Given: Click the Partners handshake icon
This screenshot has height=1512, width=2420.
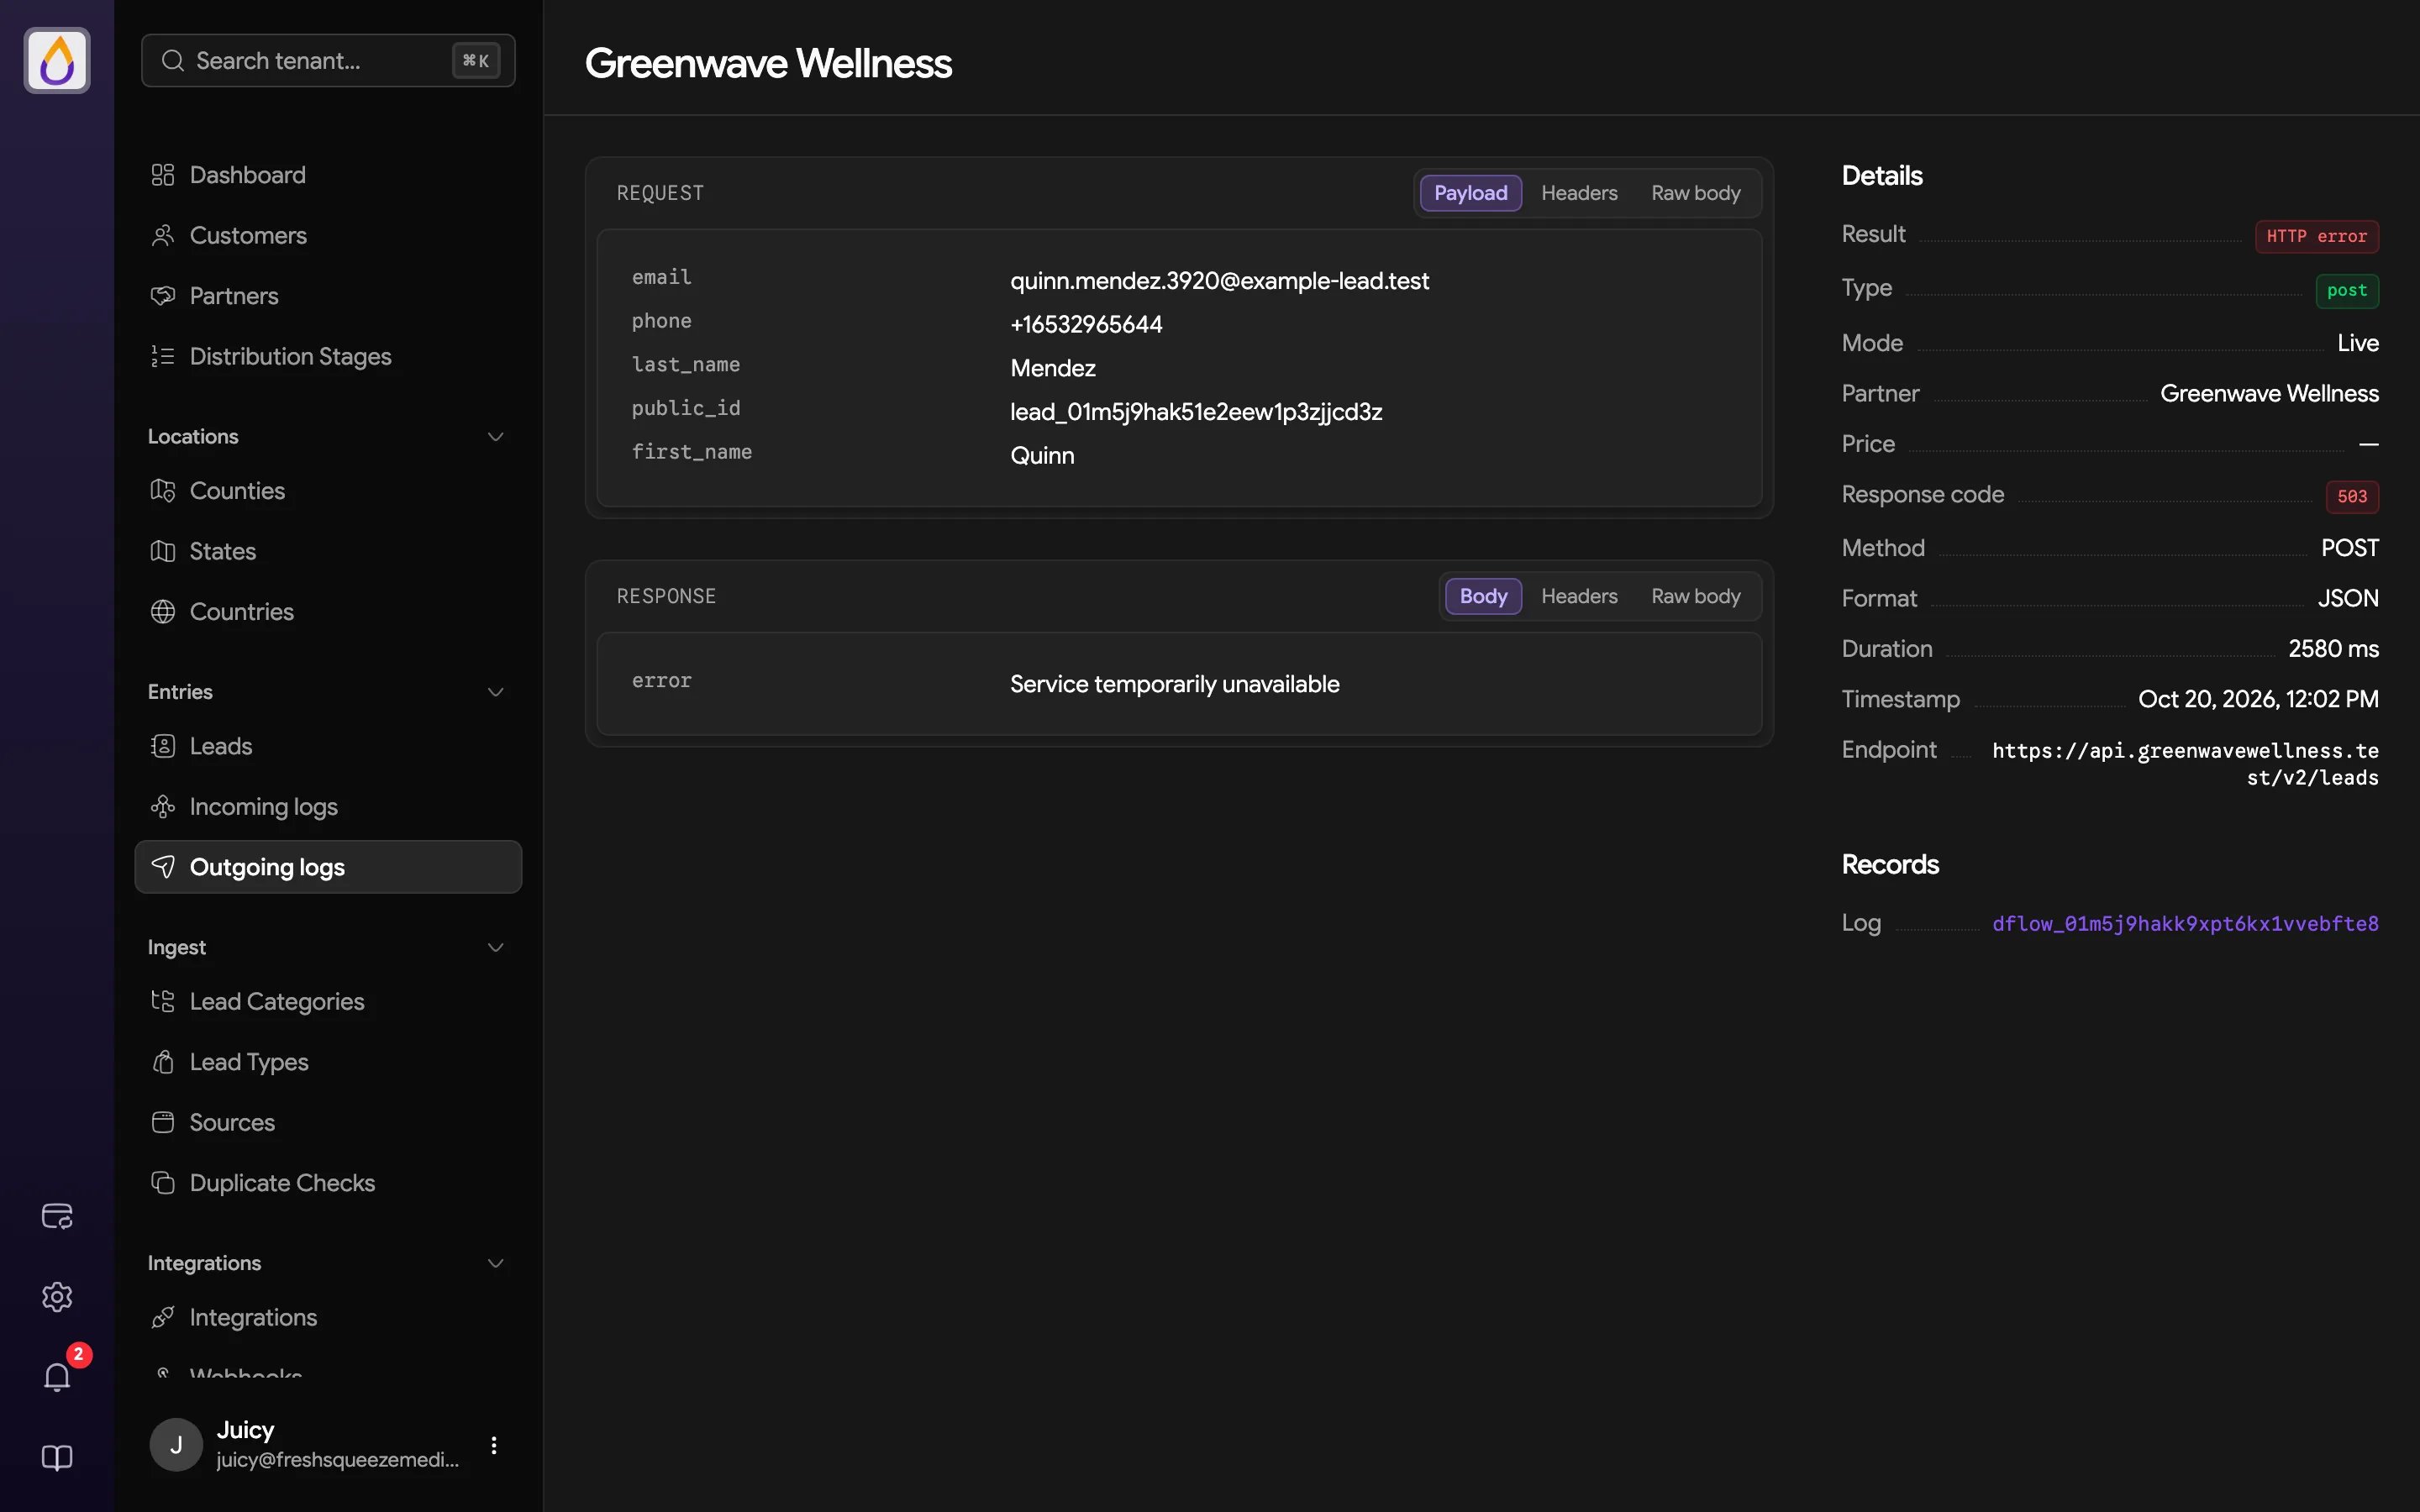Looking at the screenshot, I should coord(163,296).
